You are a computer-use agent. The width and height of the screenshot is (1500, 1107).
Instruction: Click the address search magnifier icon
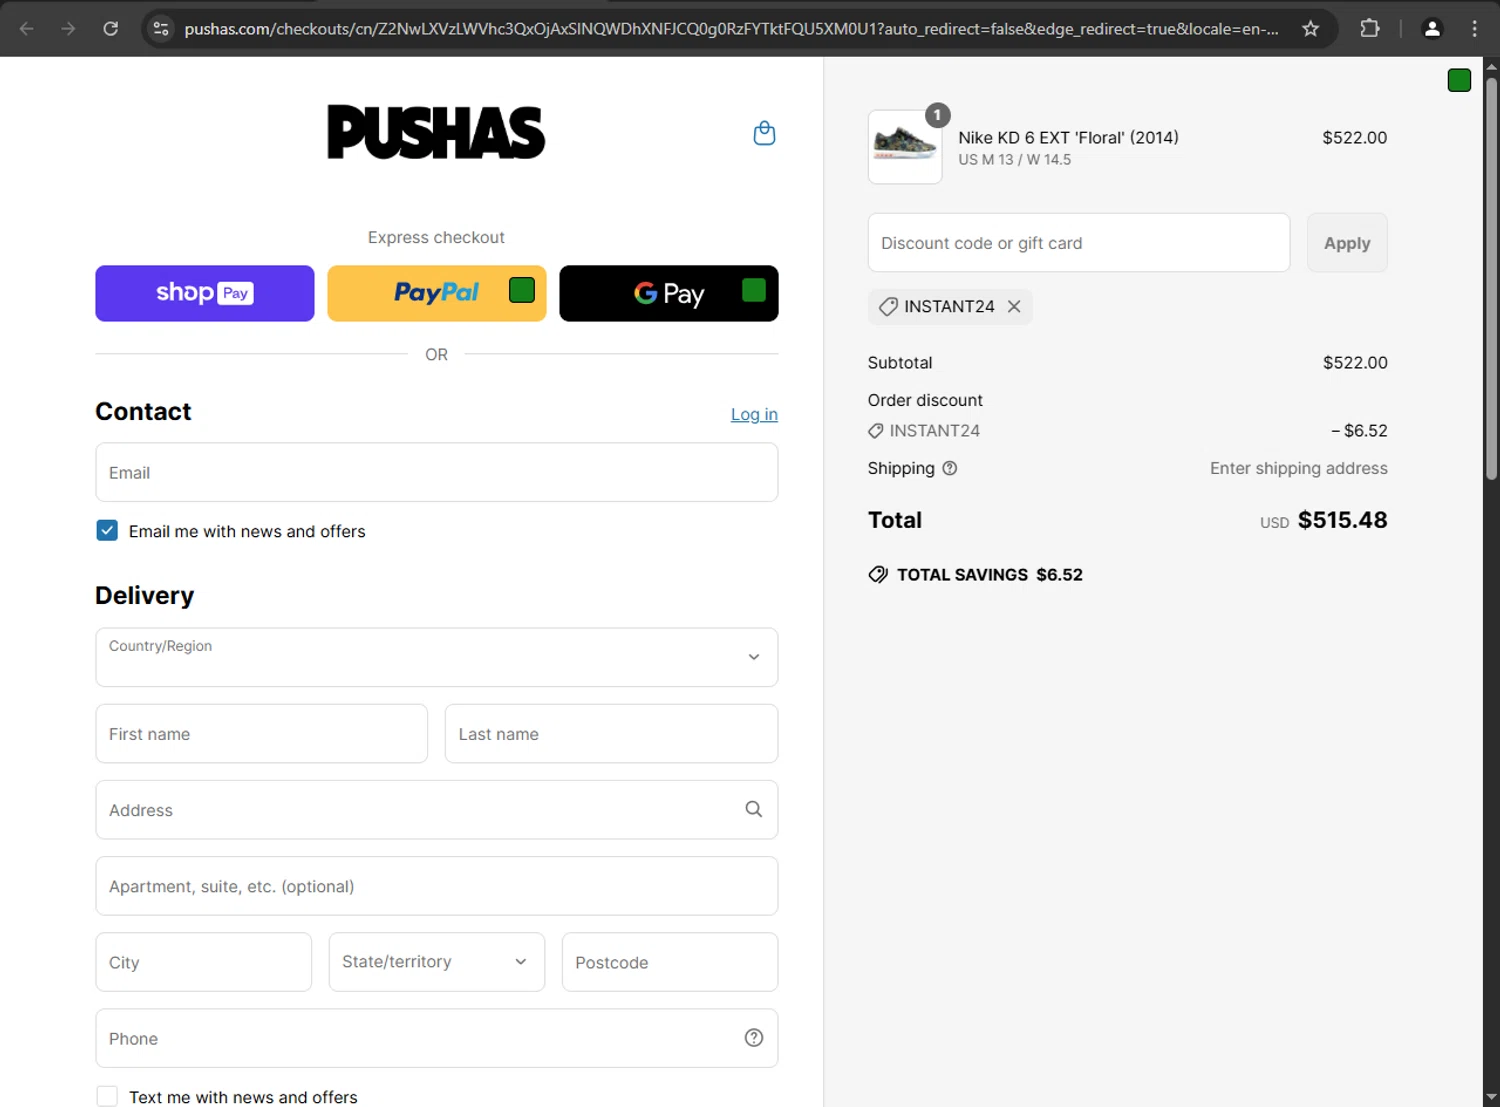pos(754,809)
